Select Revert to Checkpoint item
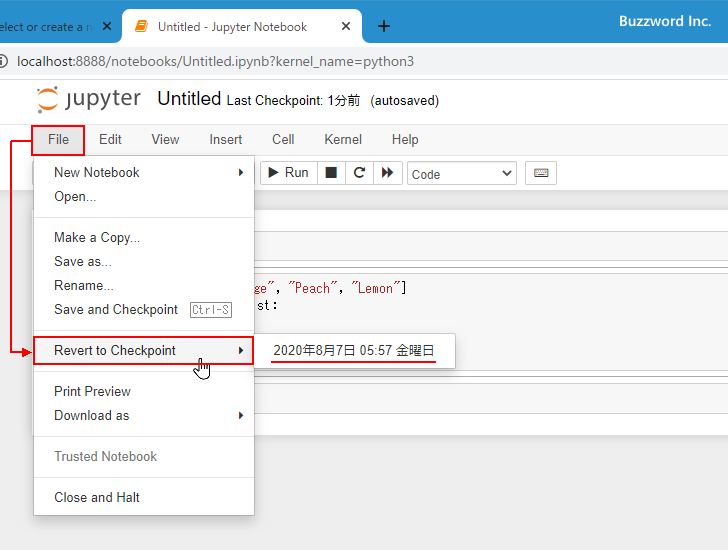The width and height of the screenshot is (728, 550). click(144, 350)
